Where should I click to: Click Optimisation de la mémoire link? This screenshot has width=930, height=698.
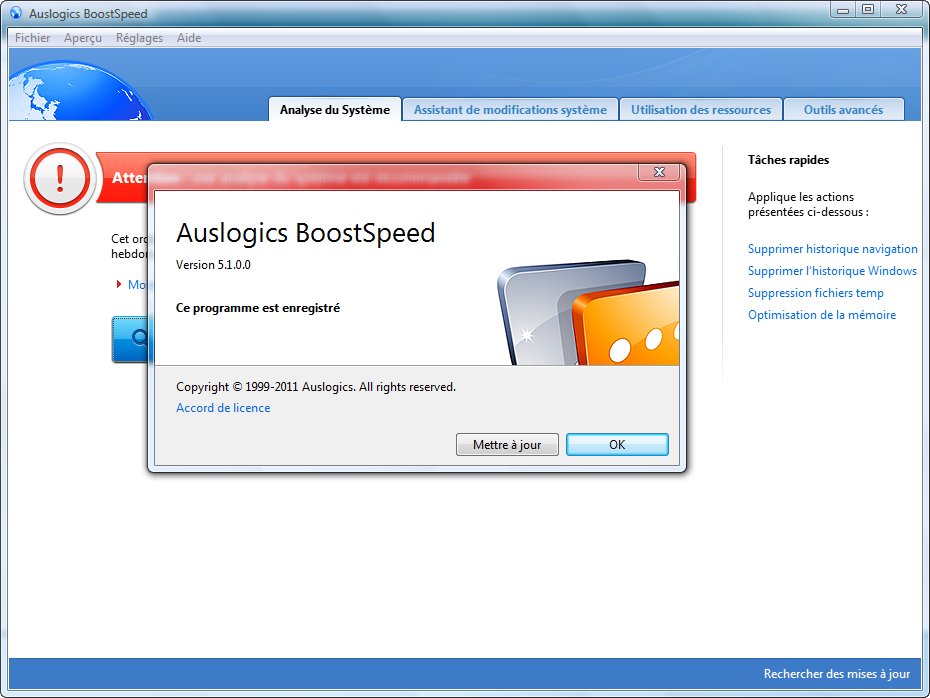click(x=821, y=315)
